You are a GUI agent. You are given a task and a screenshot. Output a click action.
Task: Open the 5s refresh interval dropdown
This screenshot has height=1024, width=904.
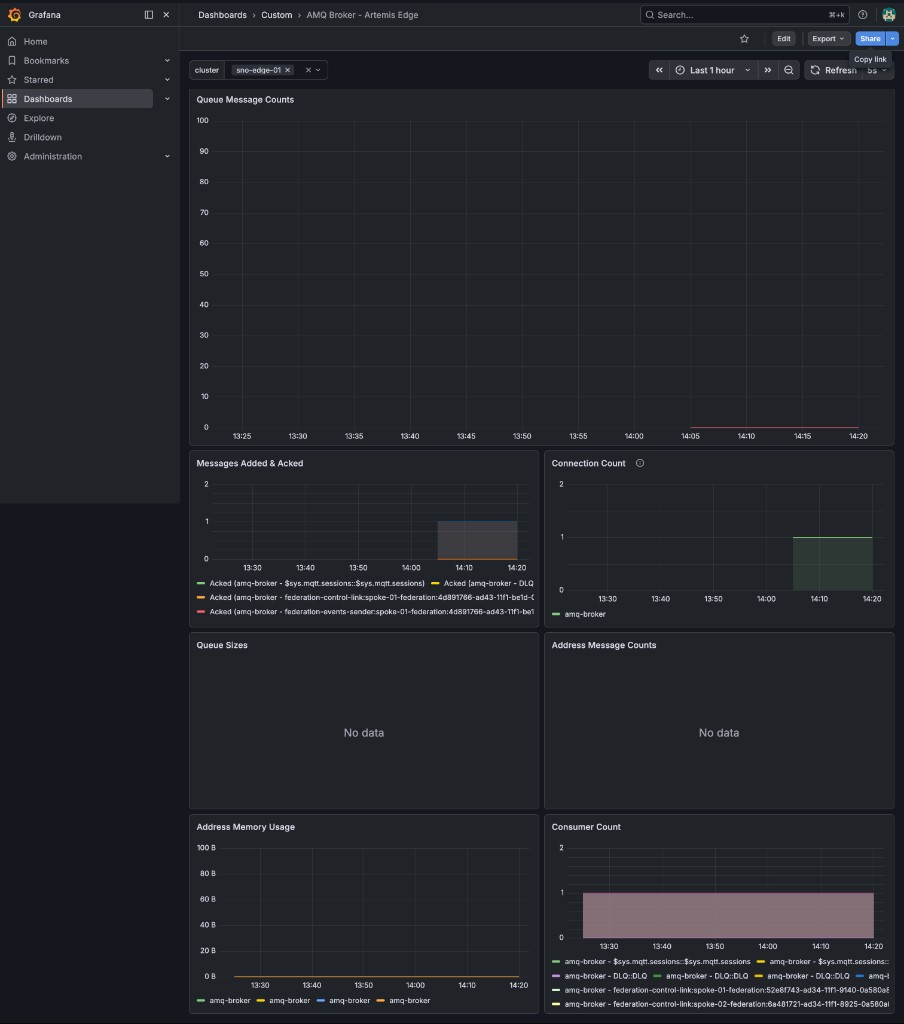(x=877, y=70)
